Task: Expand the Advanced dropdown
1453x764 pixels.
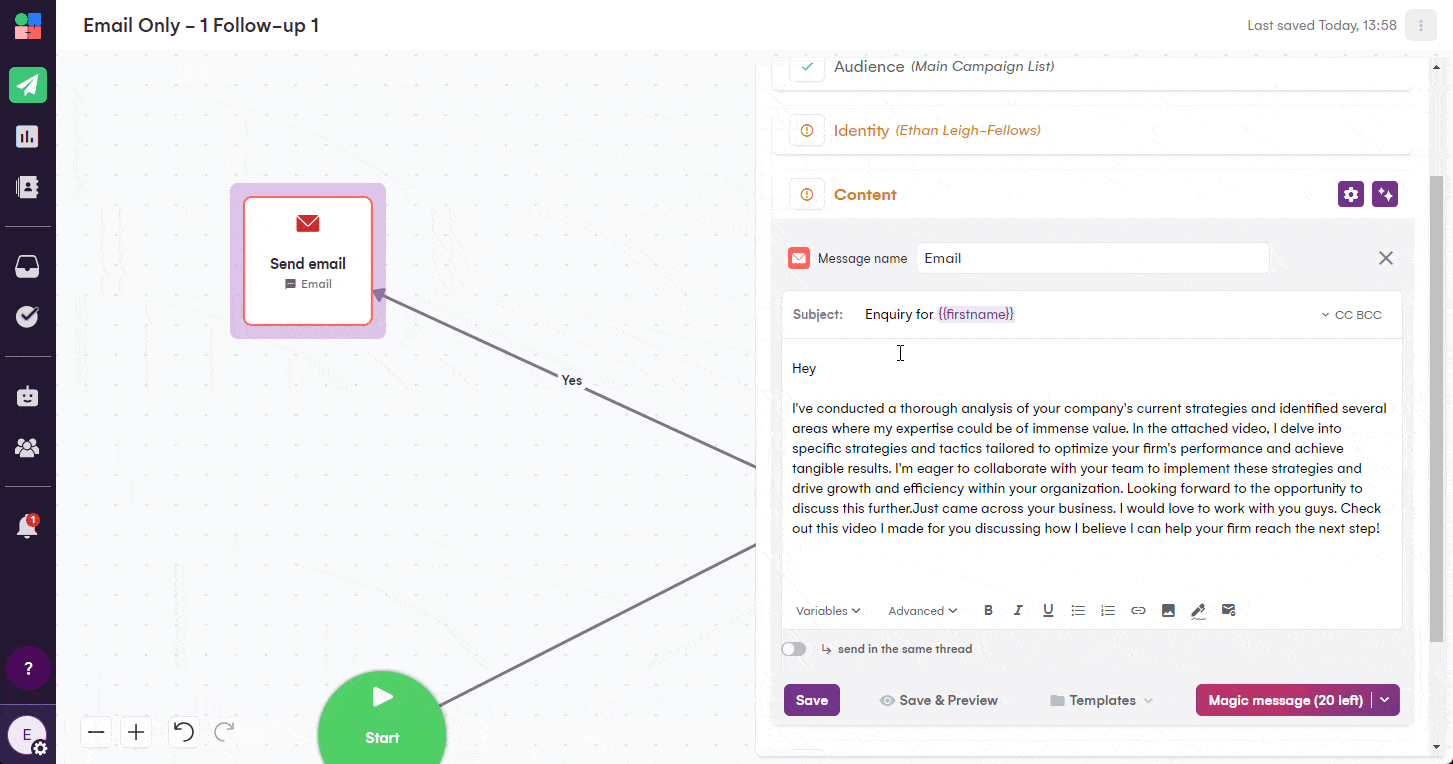Action: point(922,611)
